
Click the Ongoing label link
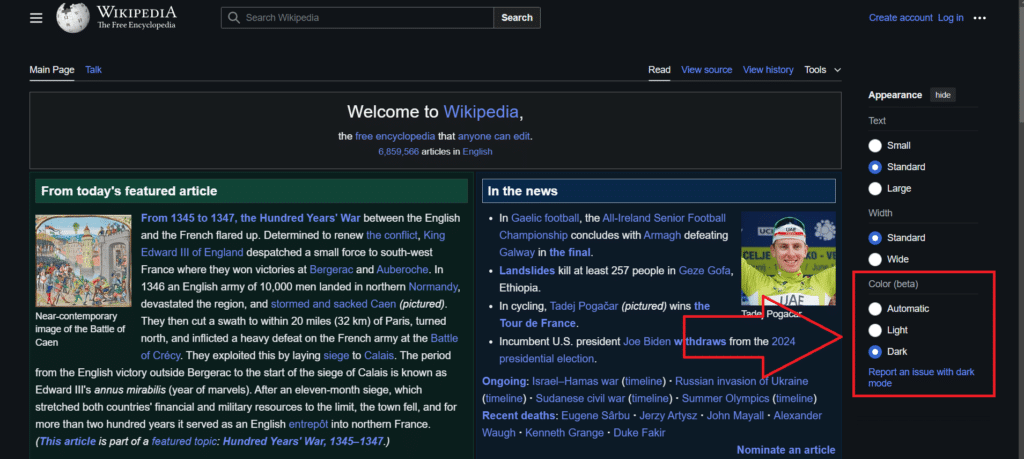(504, 381)
